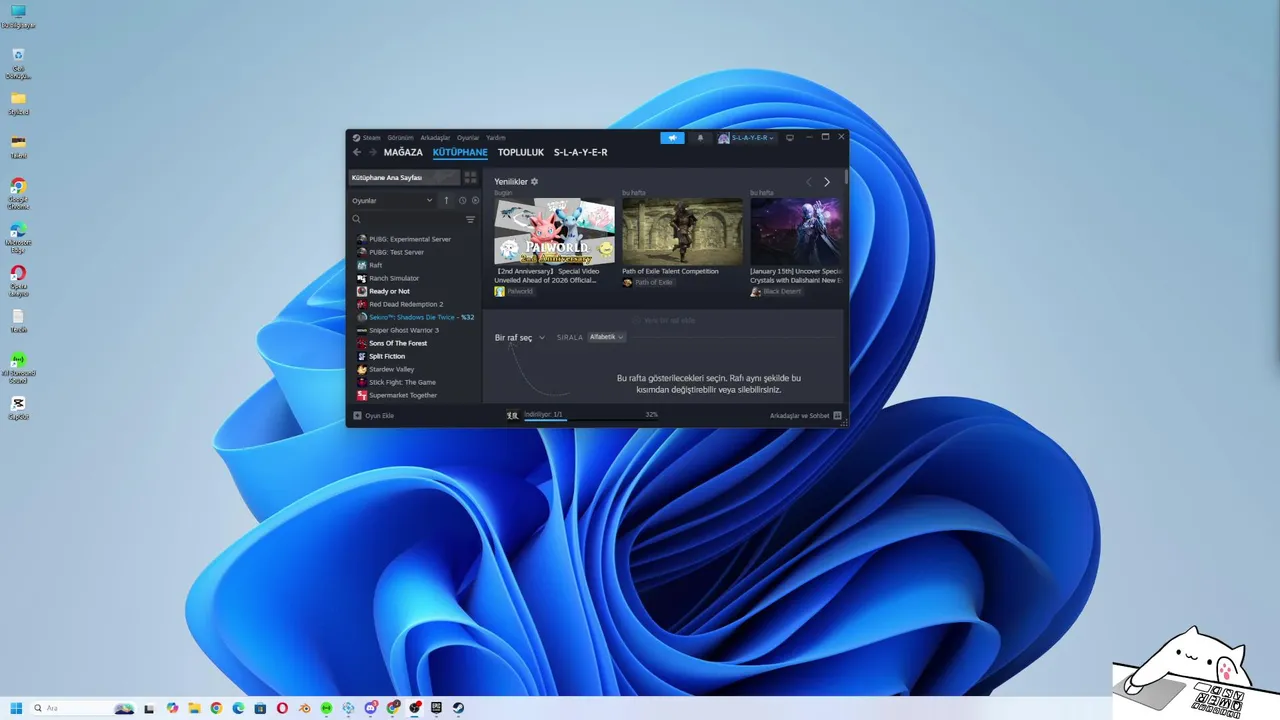Screen dimensions: 1280x720
Task: Toggle the collections grid view icon
Action: click(470, 178)
